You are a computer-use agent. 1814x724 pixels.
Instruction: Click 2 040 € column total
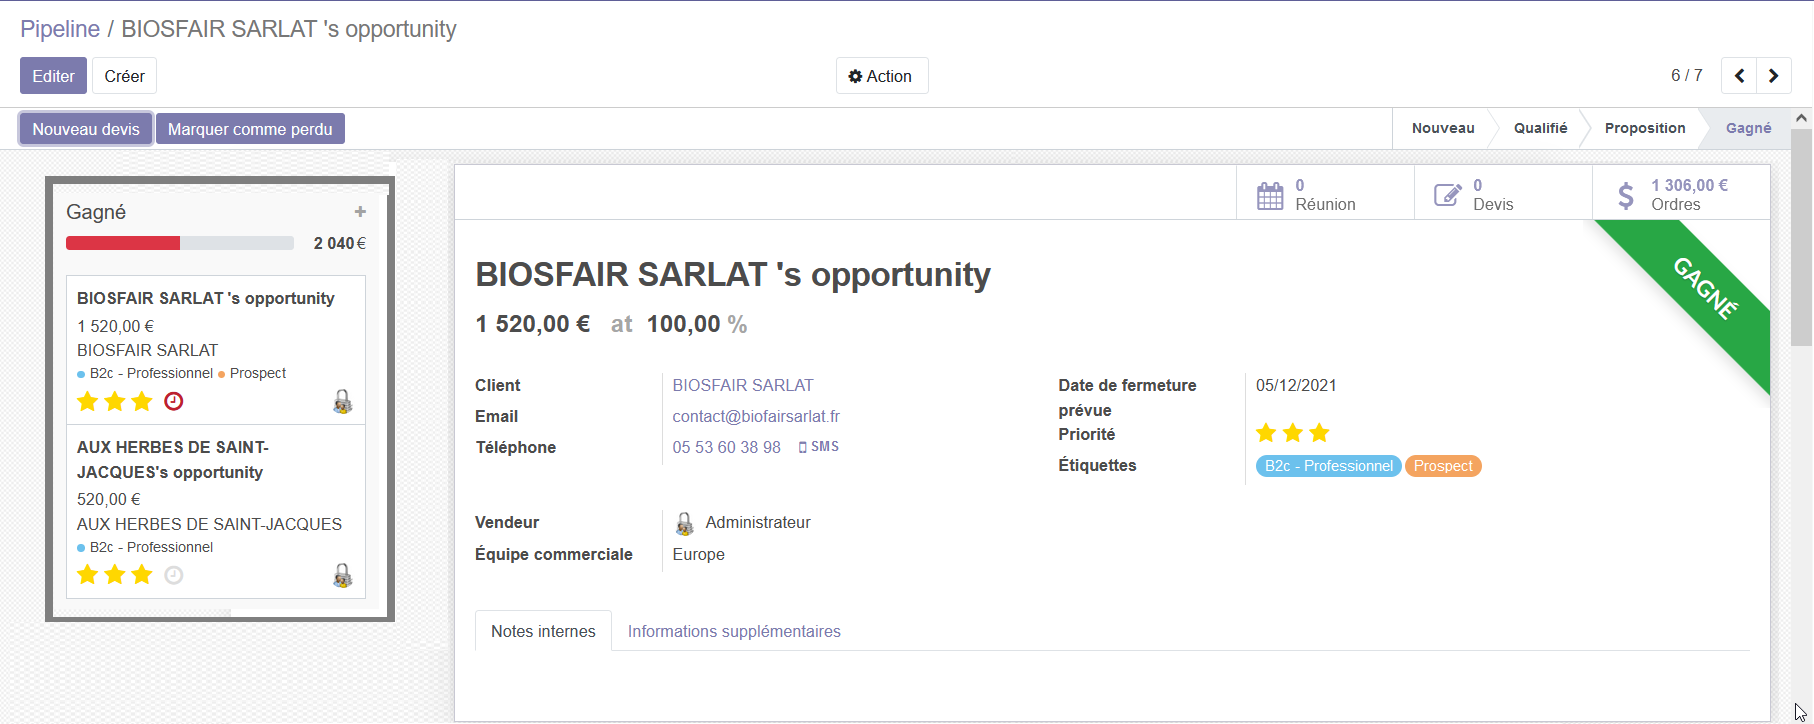coord(340,243)
